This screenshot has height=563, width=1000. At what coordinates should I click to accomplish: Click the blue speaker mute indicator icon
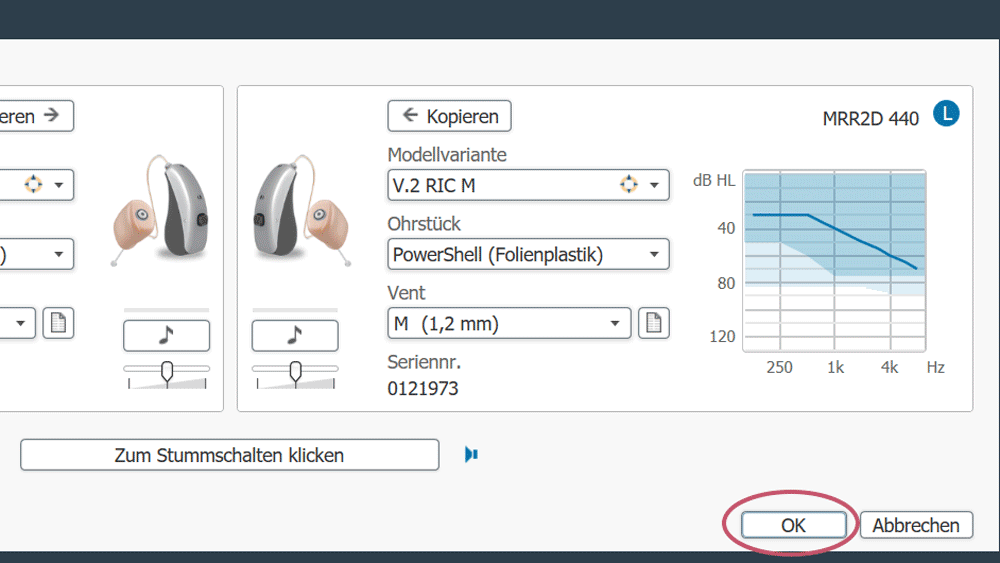pos(472,455)
